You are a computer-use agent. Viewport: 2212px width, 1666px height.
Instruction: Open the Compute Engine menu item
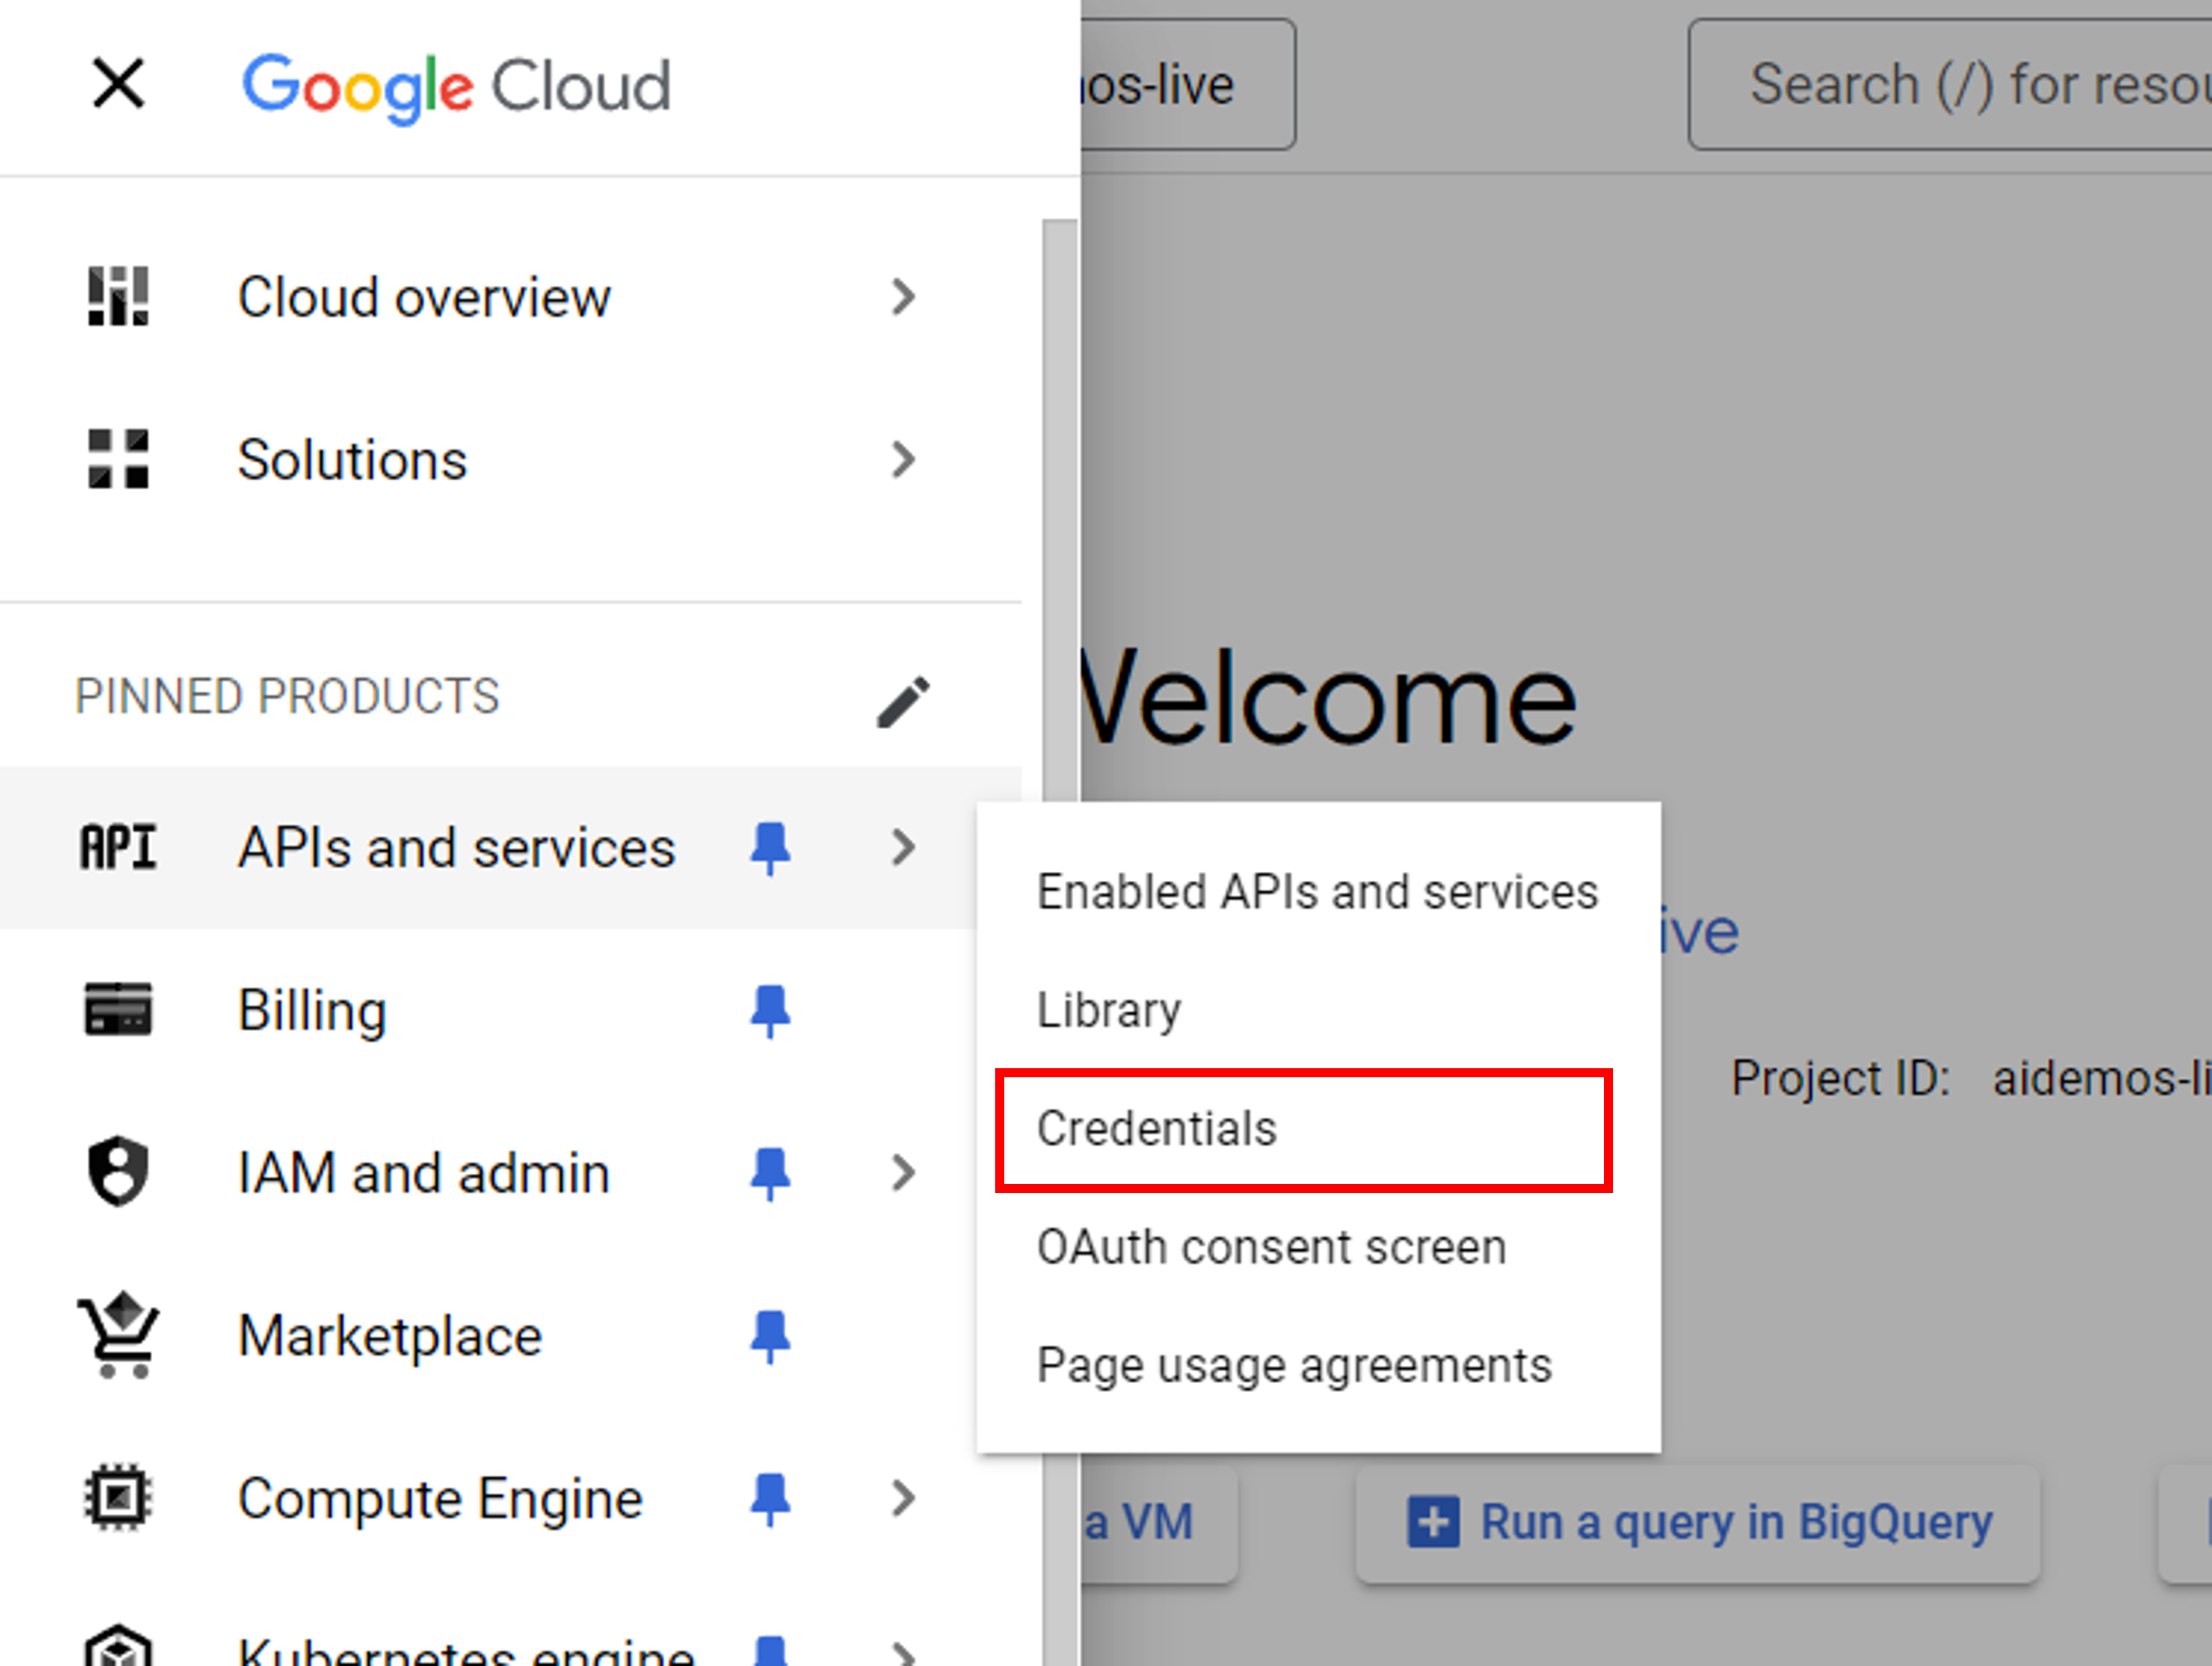tap(510, 1498)
